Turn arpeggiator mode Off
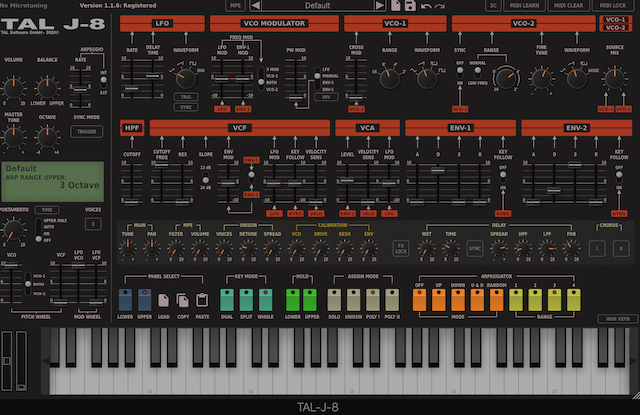Screen dimensions: 640x415 click(419, 300)
